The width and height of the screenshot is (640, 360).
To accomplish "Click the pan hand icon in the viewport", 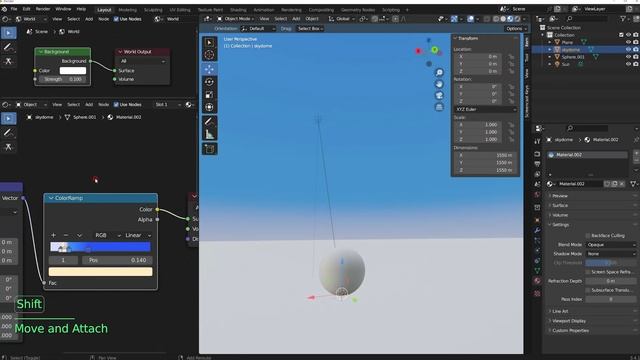I will tap(439, 84).
